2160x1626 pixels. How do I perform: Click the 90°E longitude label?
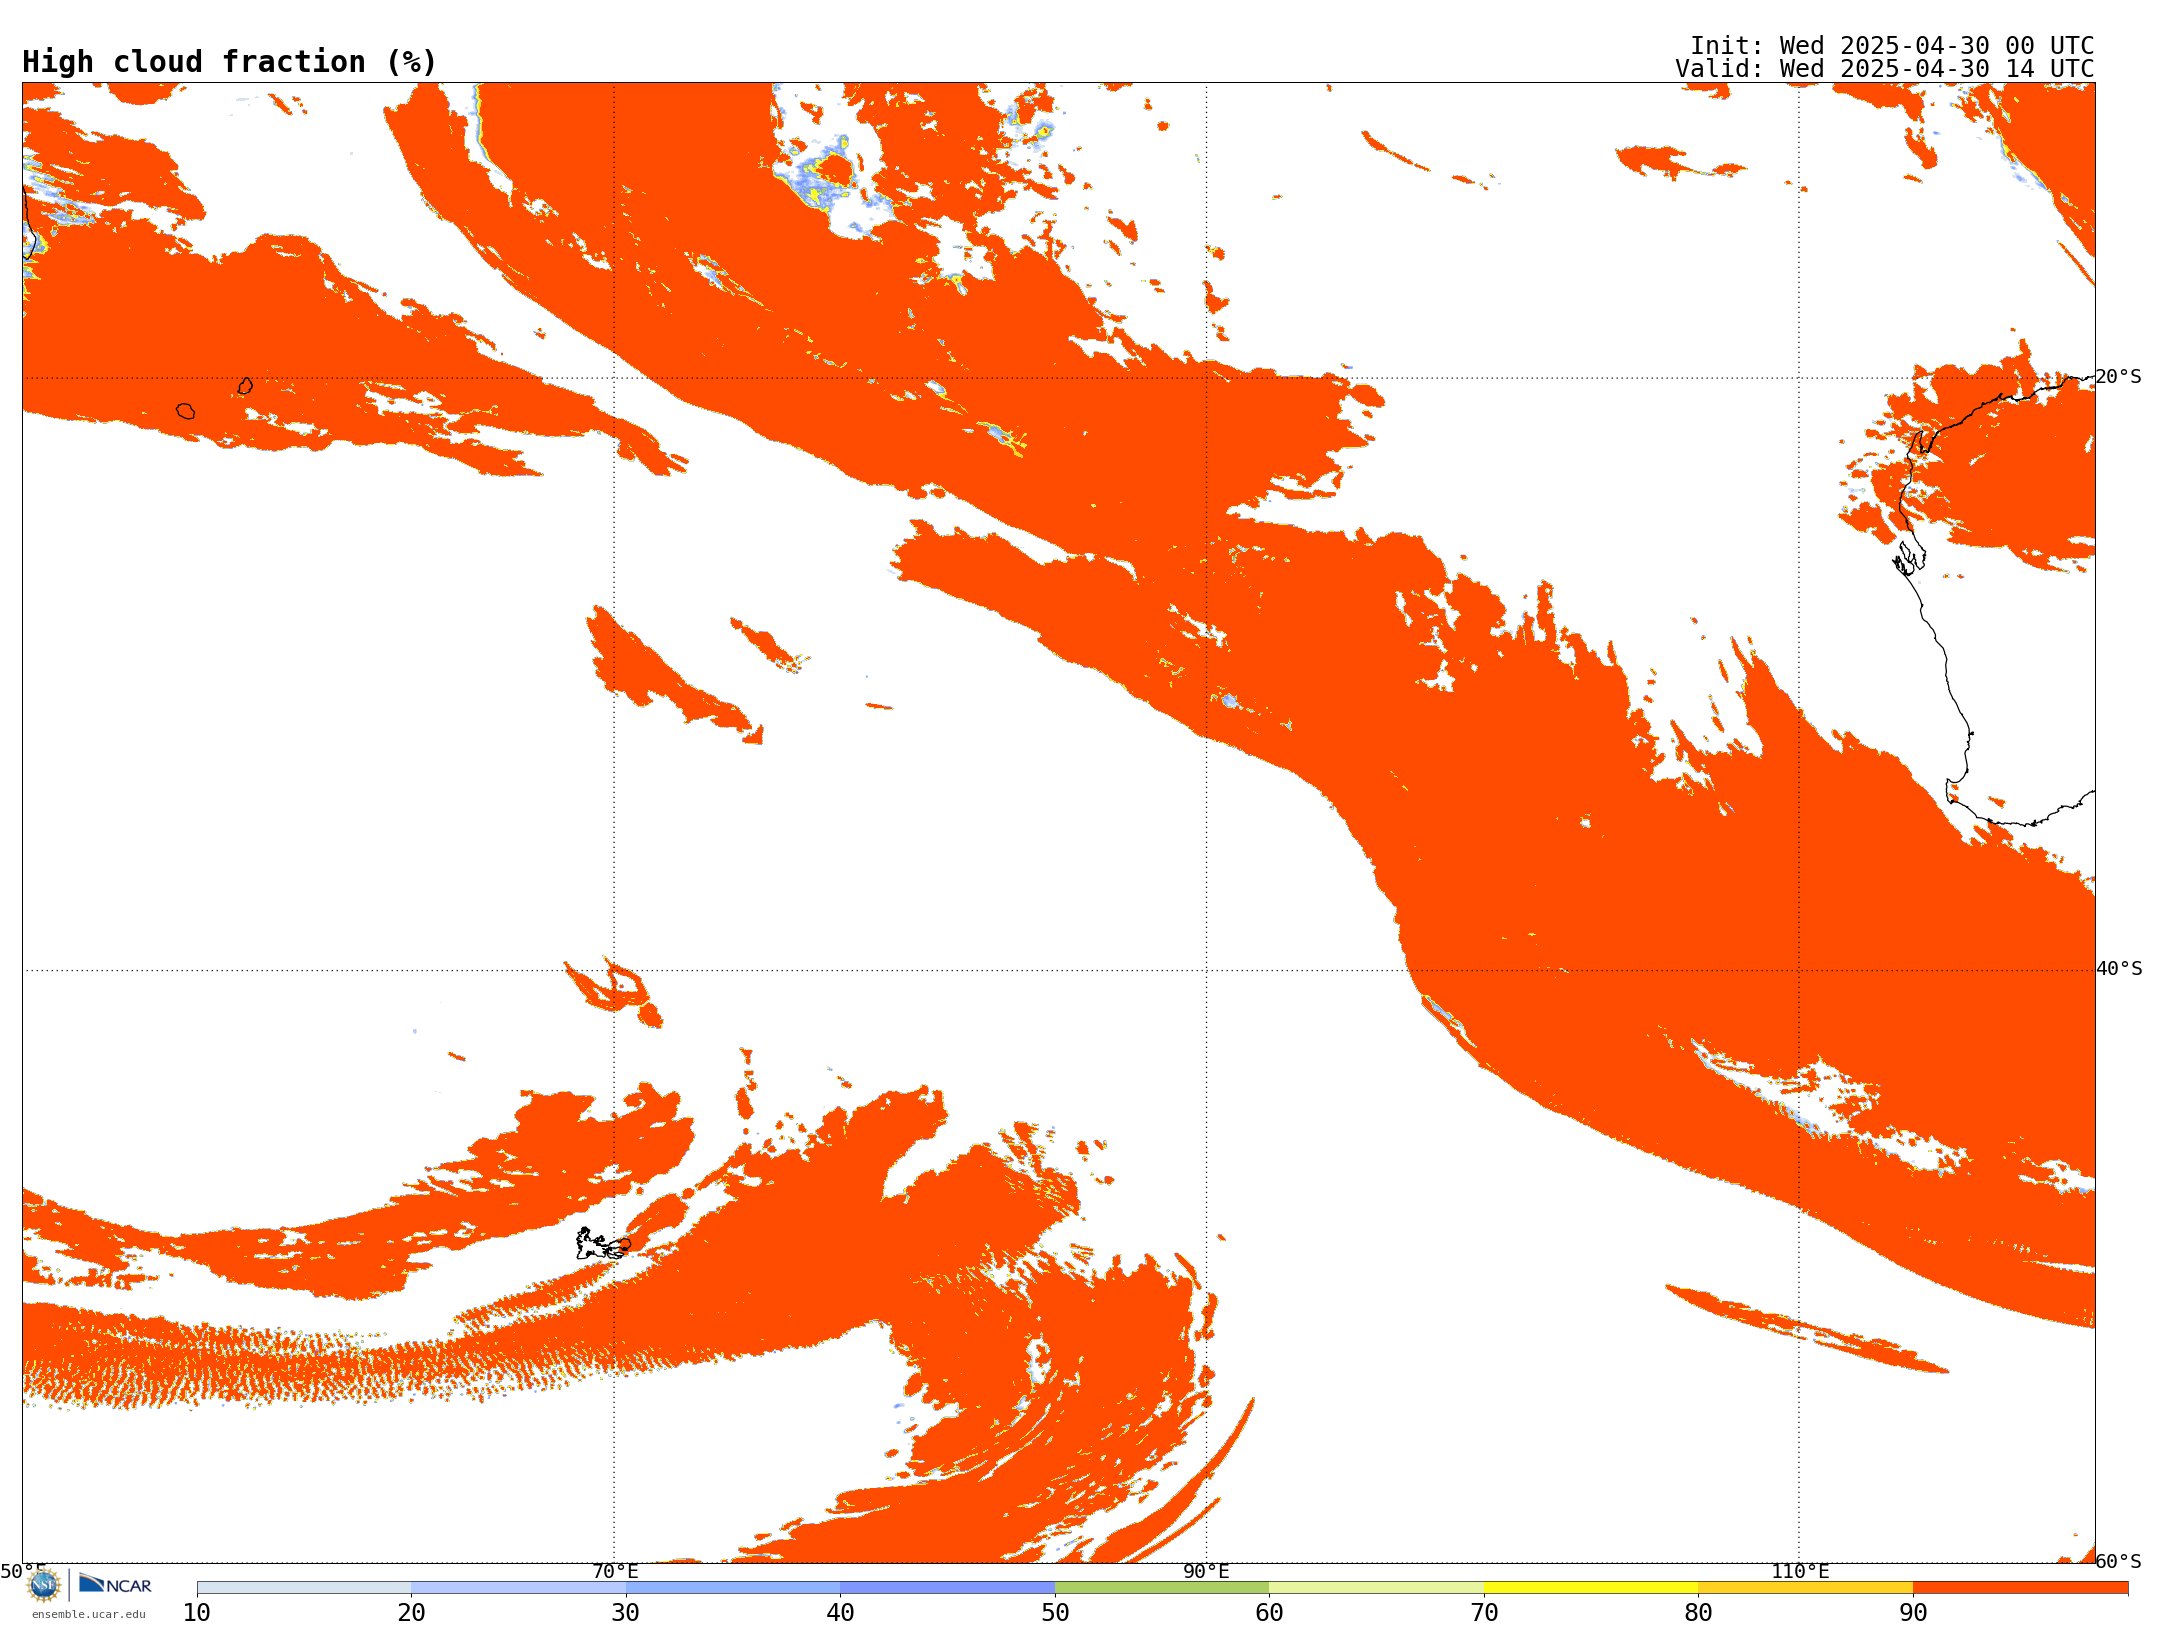point(1206,1571)
